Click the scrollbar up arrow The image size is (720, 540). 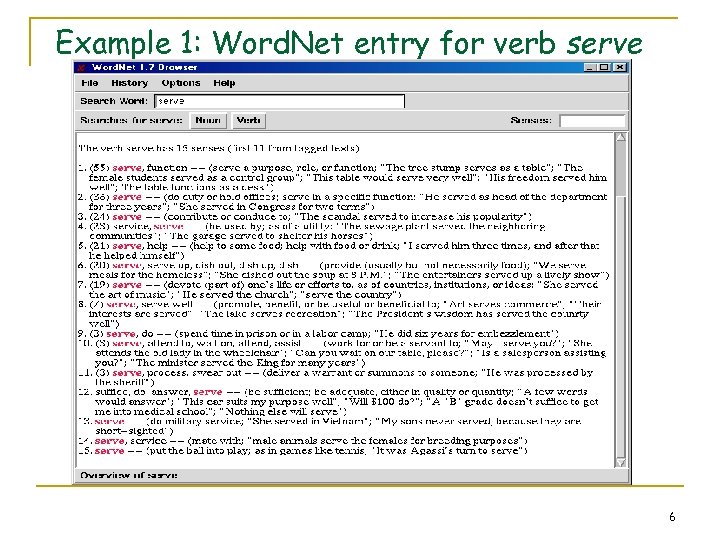point(620,137)
